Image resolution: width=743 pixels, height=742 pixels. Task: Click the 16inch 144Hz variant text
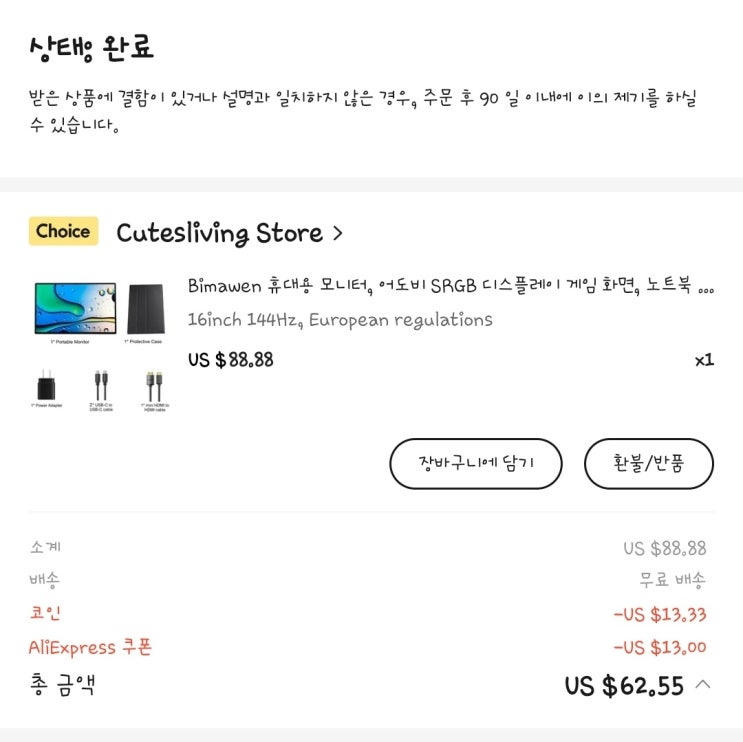click(x=340, y=320)
